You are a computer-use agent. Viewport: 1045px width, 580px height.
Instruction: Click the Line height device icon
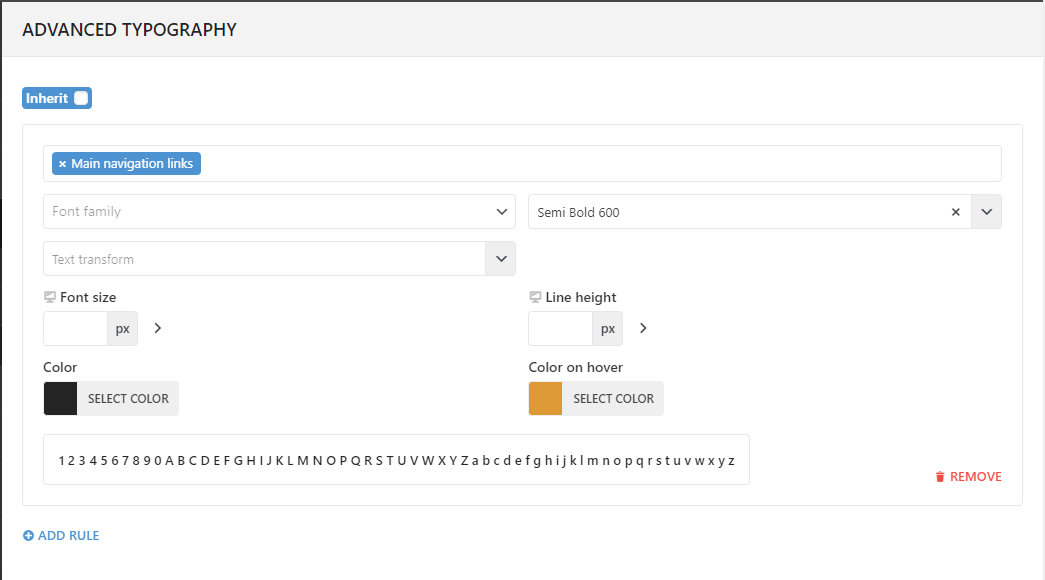tap(535, 297)
